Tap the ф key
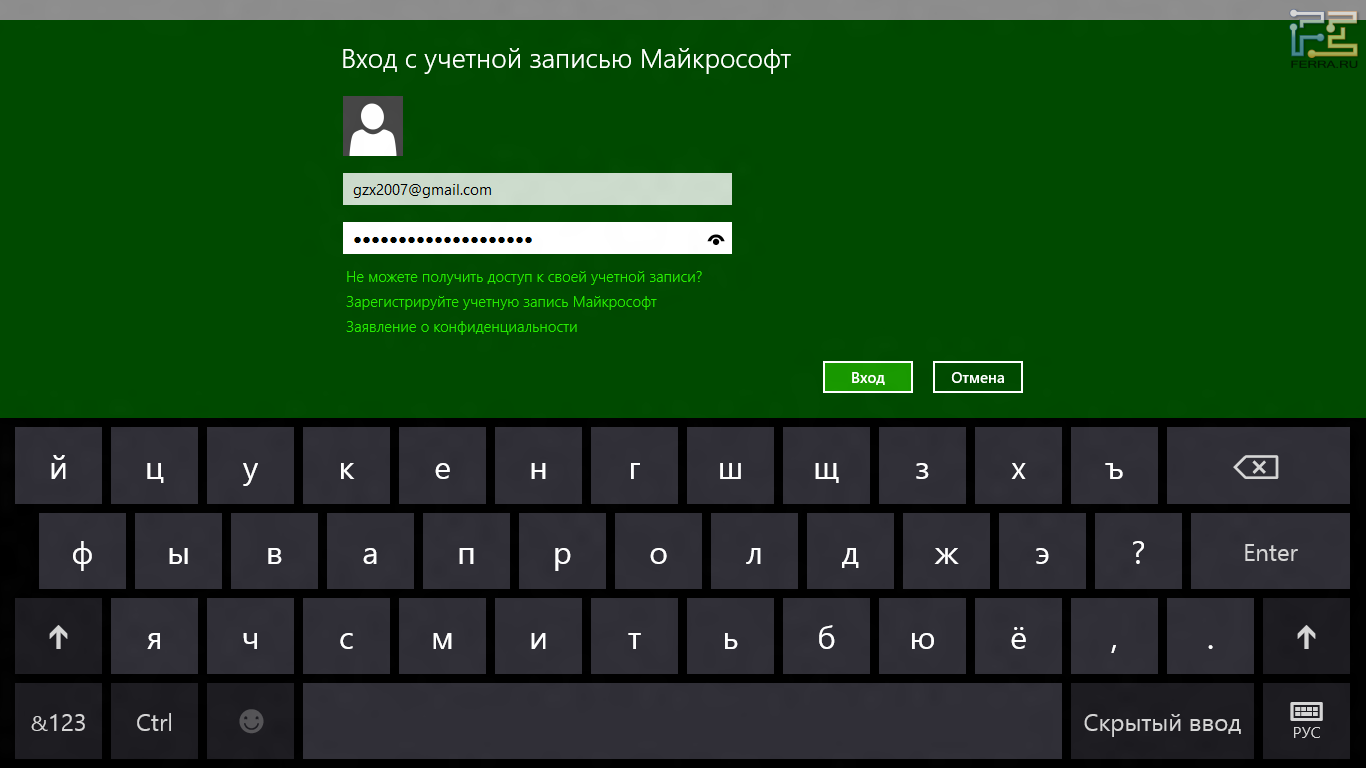1366x768 pixels. tap(82, 552)
